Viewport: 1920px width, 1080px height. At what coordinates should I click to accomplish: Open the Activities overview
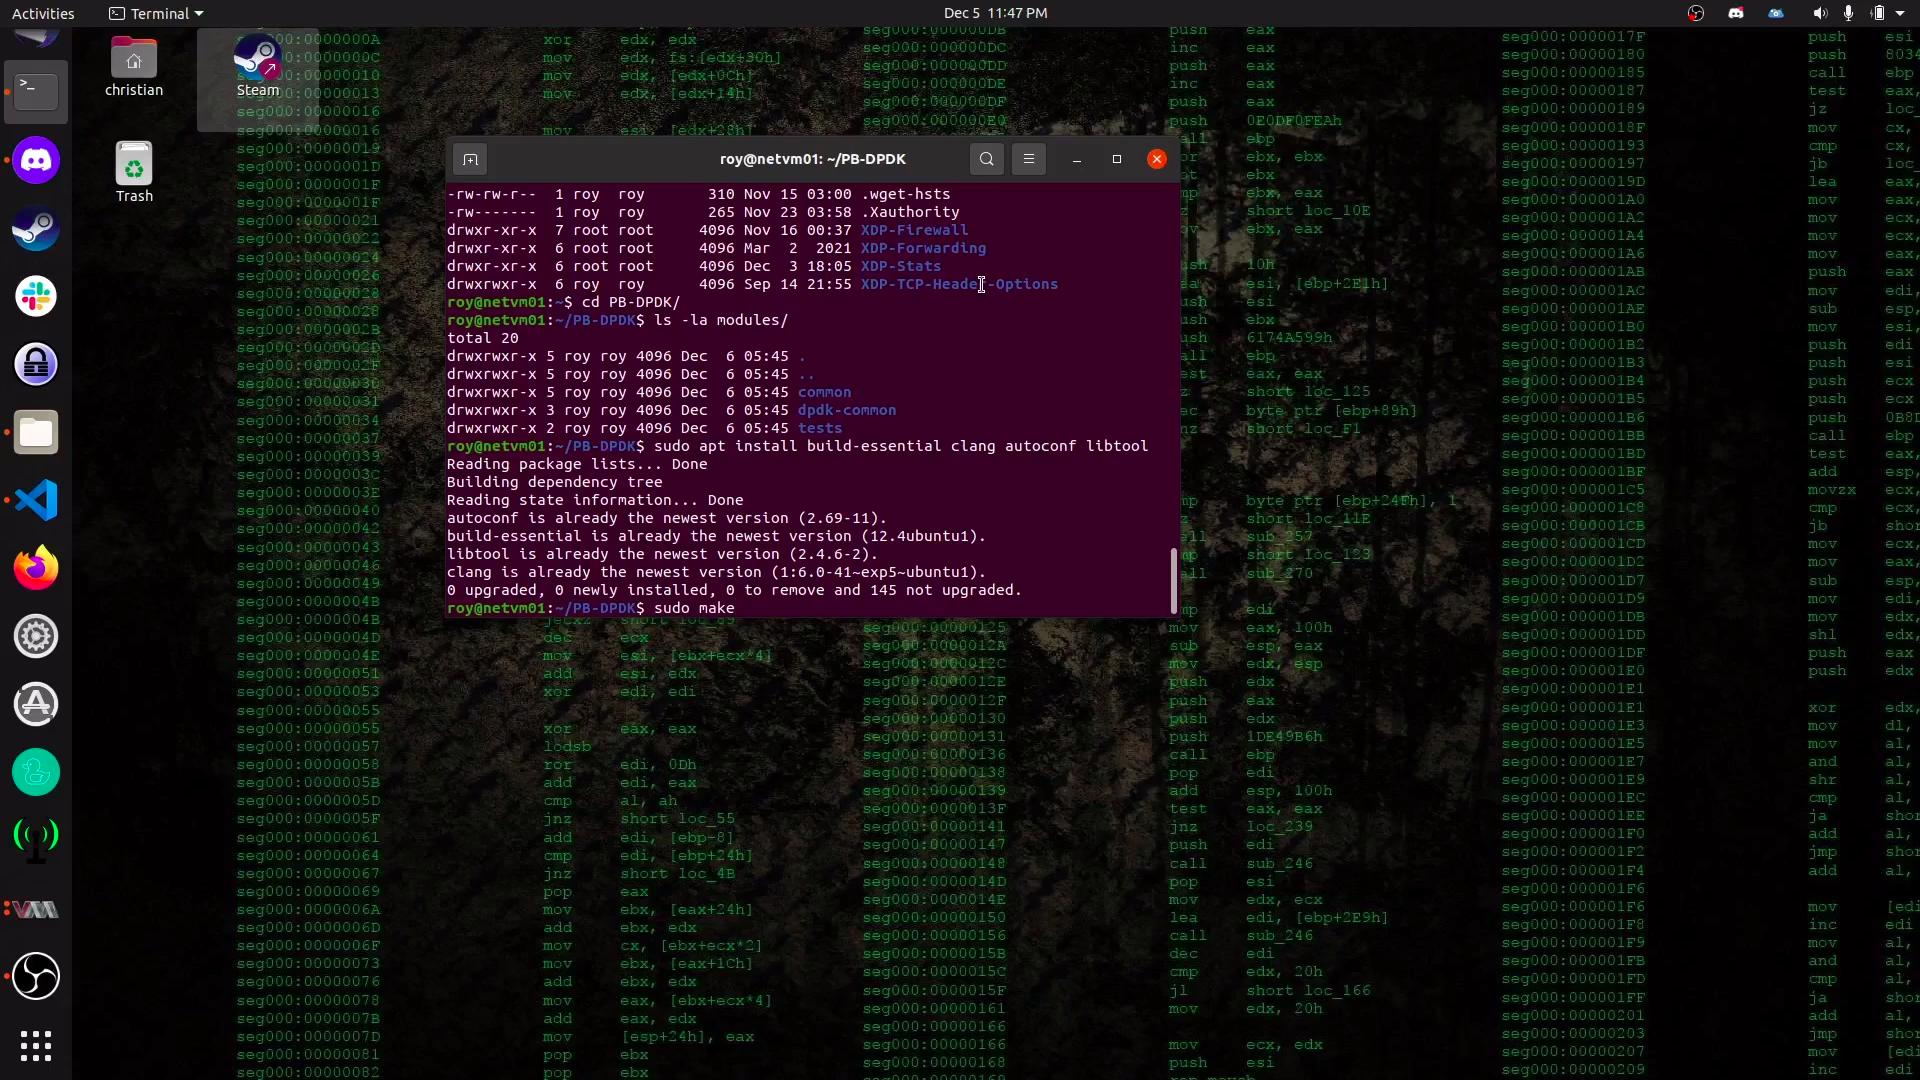tap(43, 13)
